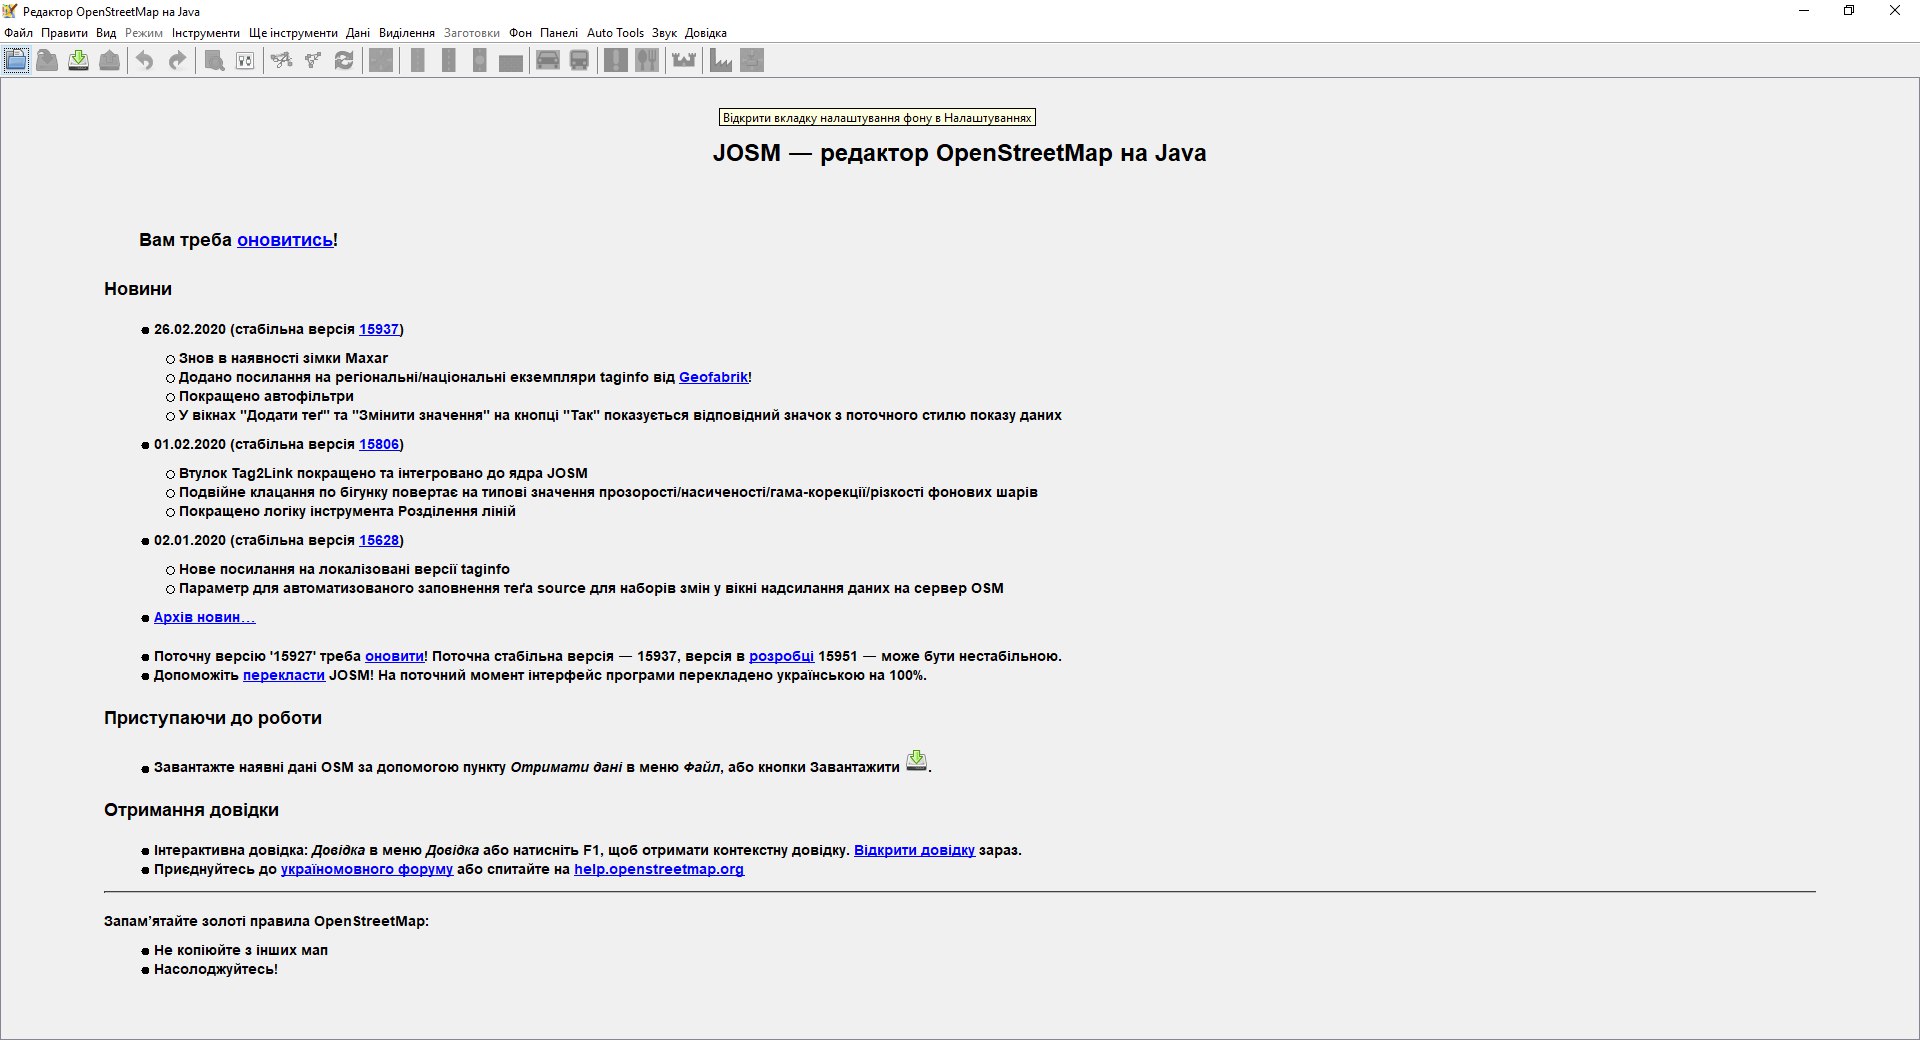Click the crossed ways nodes toolbar icon
Image resolution: width=1920 pixels, height=1040 pixels.
click(282, 61)
